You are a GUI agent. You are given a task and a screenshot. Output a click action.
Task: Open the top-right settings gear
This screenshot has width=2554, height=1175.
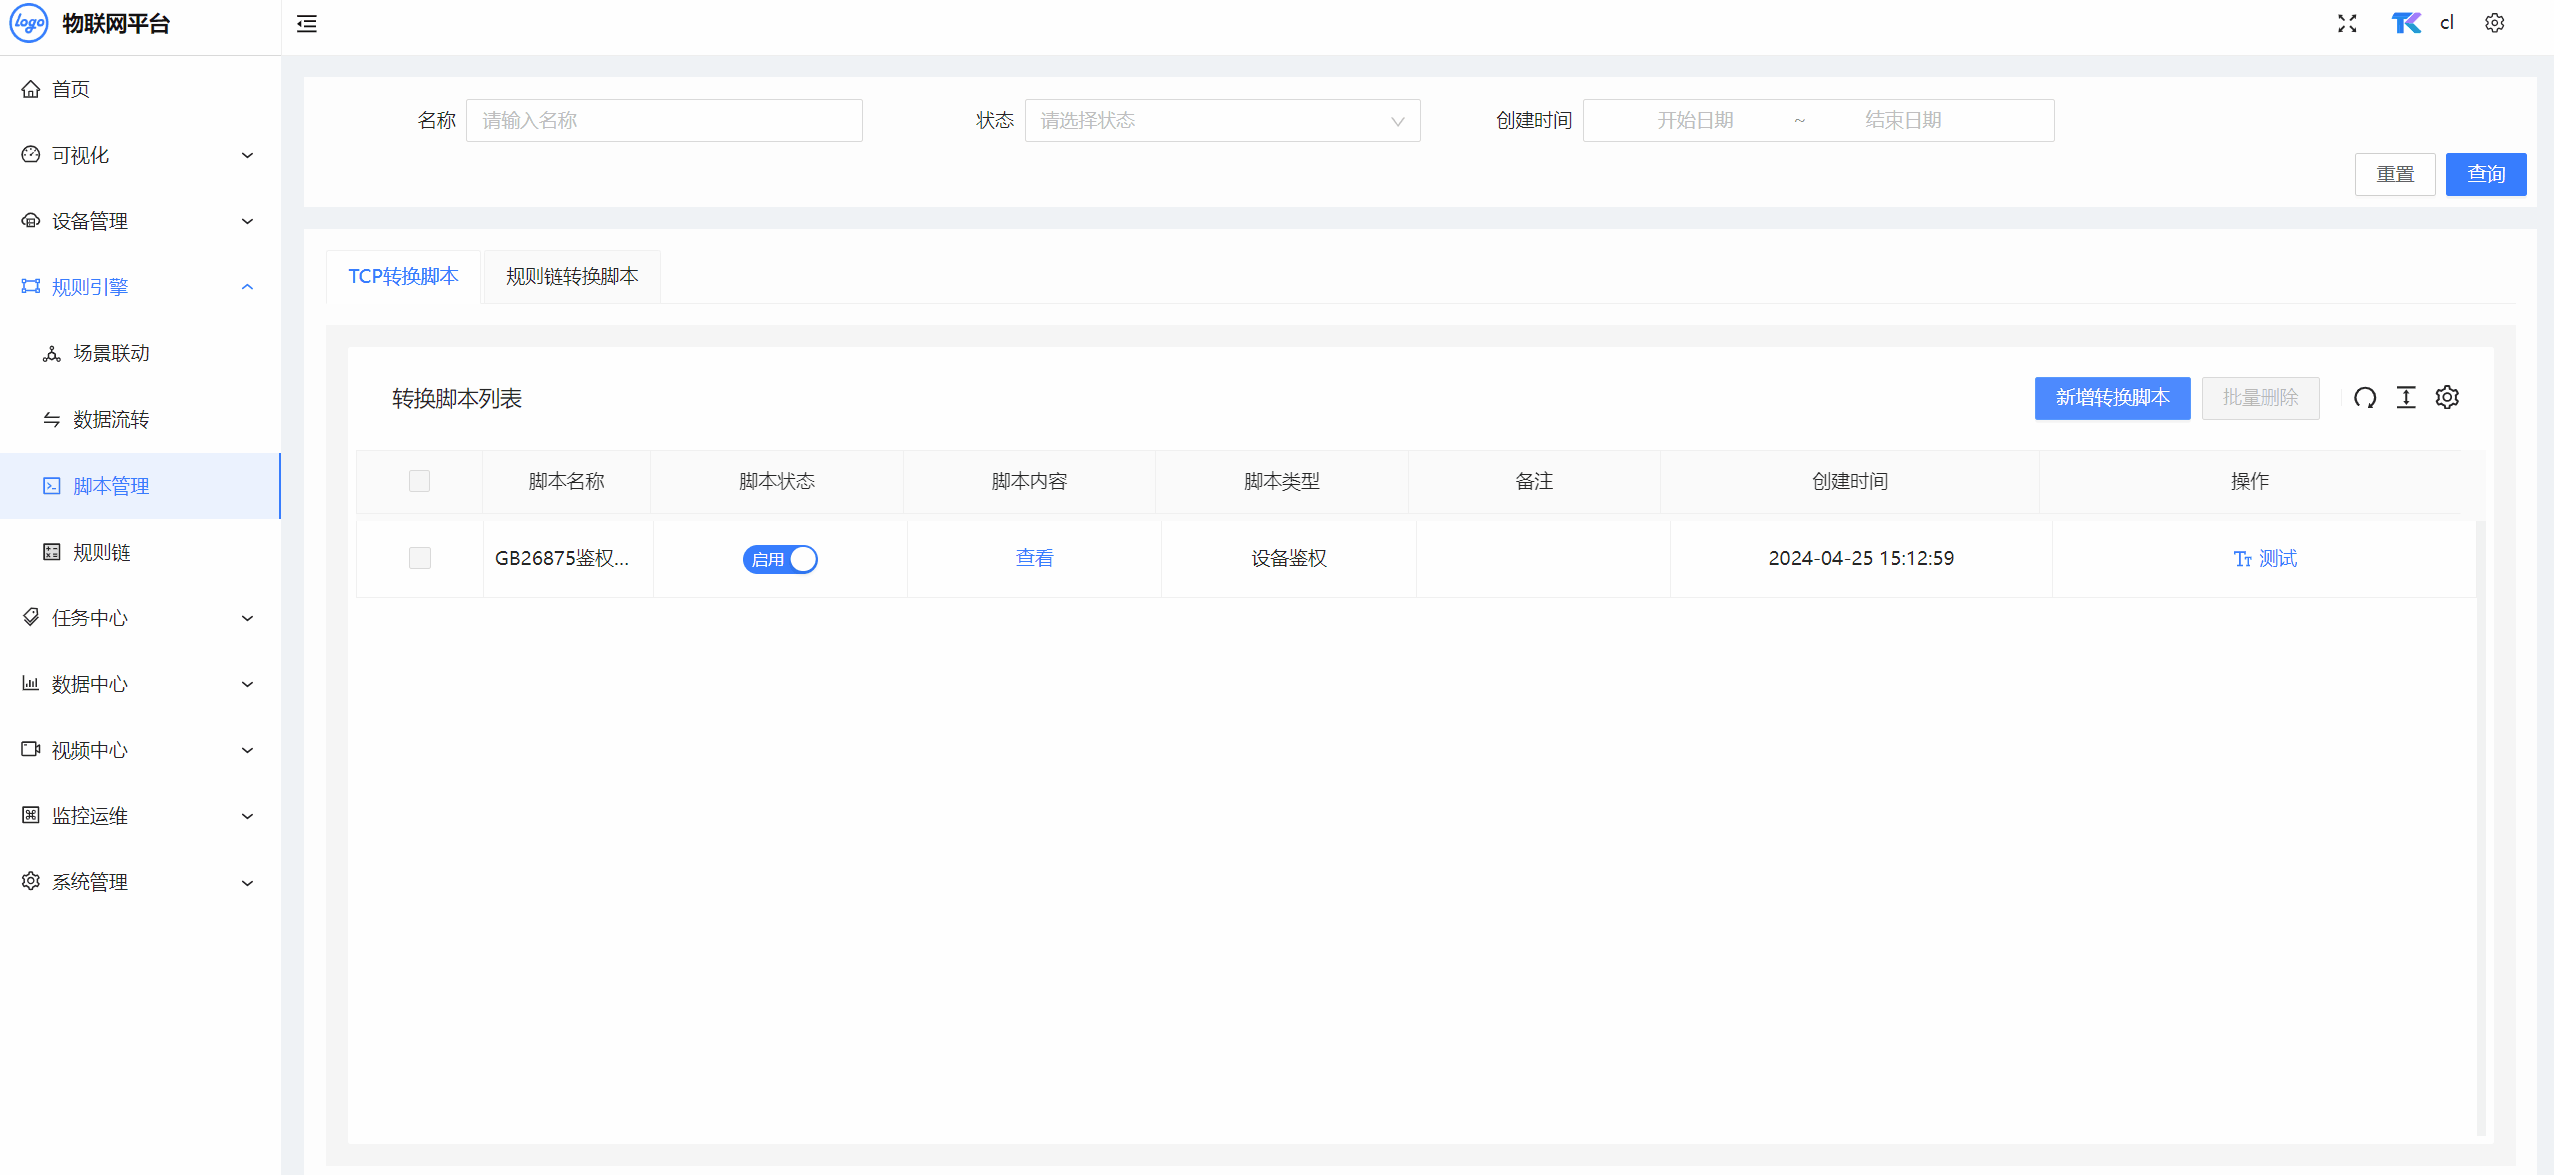click(2494, 24)
